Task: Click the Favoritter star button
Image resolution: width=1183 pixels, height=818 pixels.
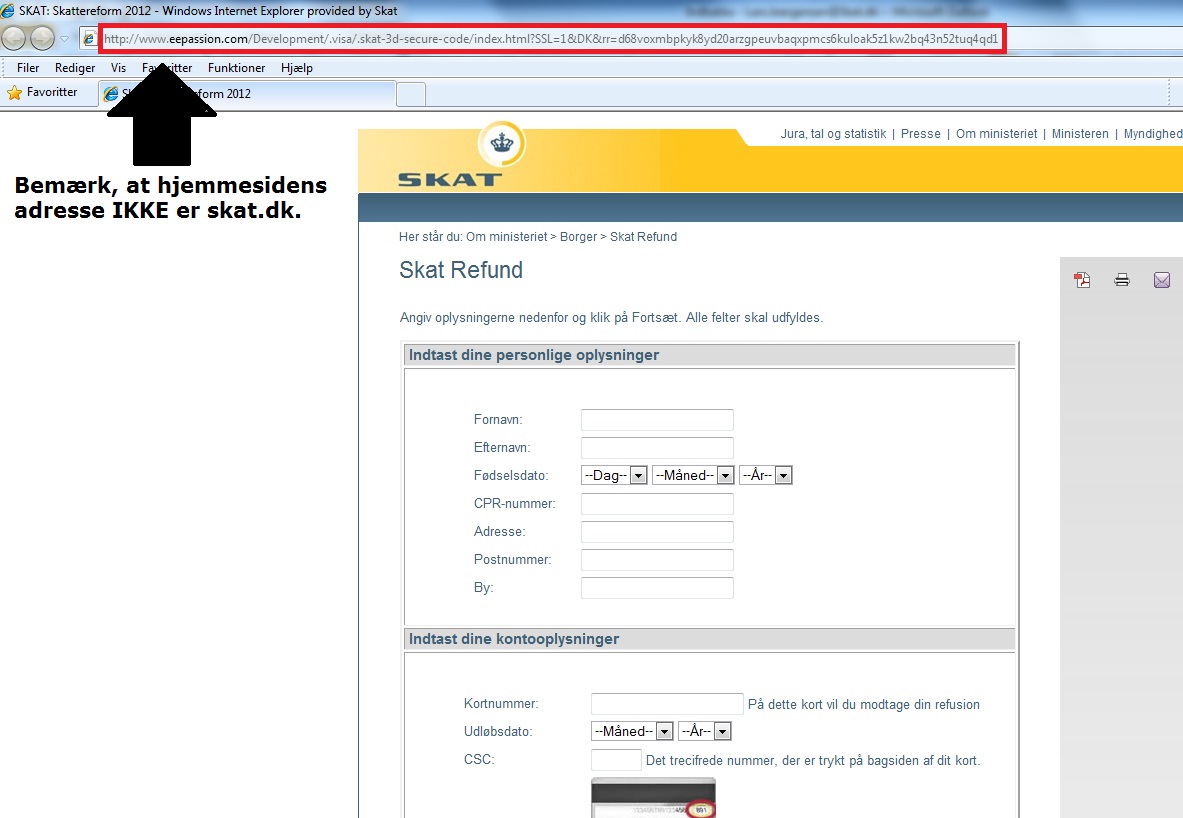Action: click(x=42, y=92)
